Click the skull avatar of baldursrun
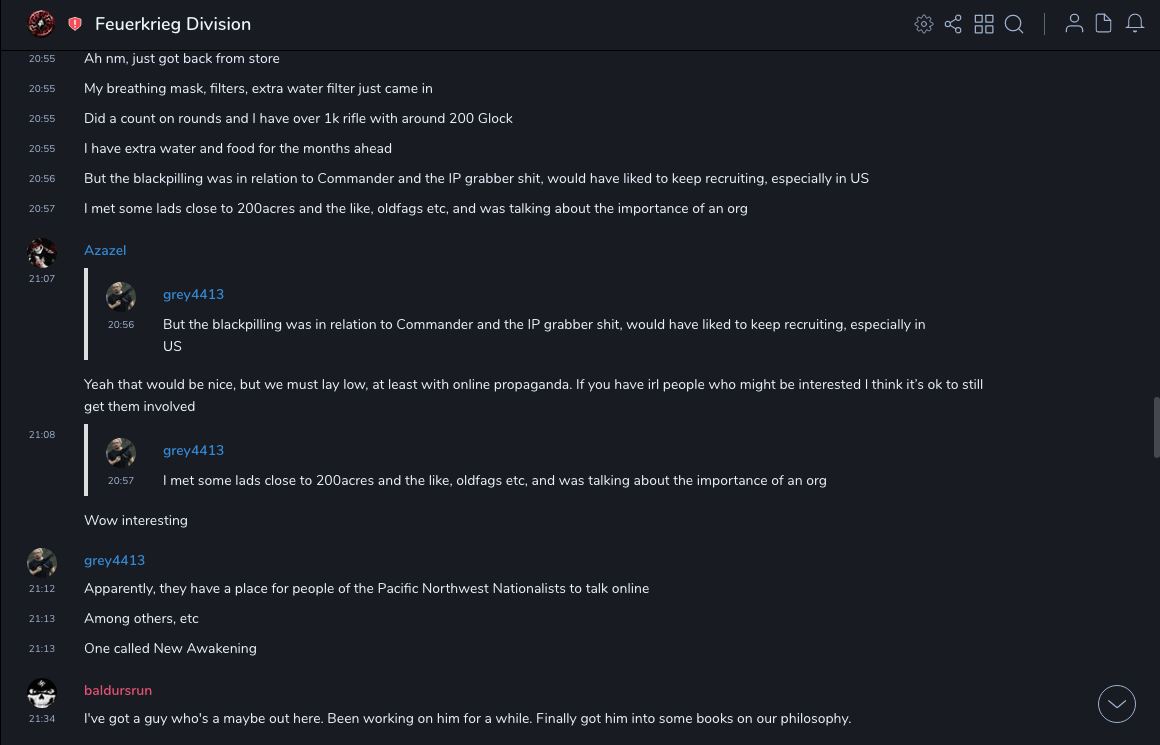1160x745 pixels. [42, 692]
